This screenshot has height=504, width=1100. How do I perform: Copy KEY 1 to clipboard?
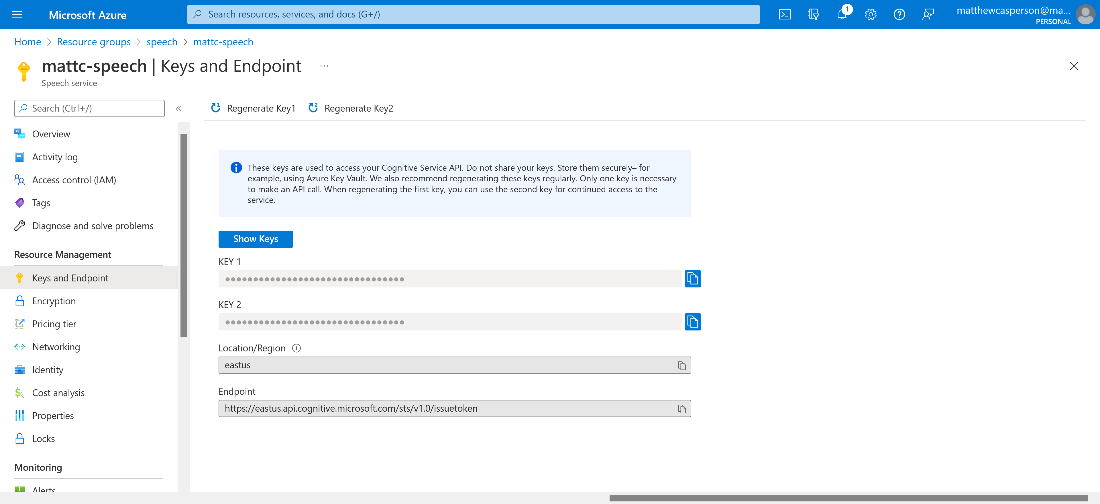click(693, 279)
